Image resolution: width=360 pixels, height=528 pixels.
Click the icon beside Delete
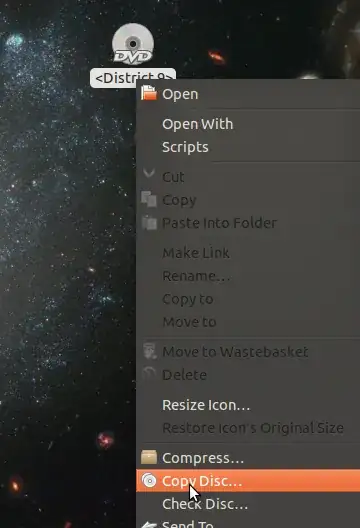149,373
